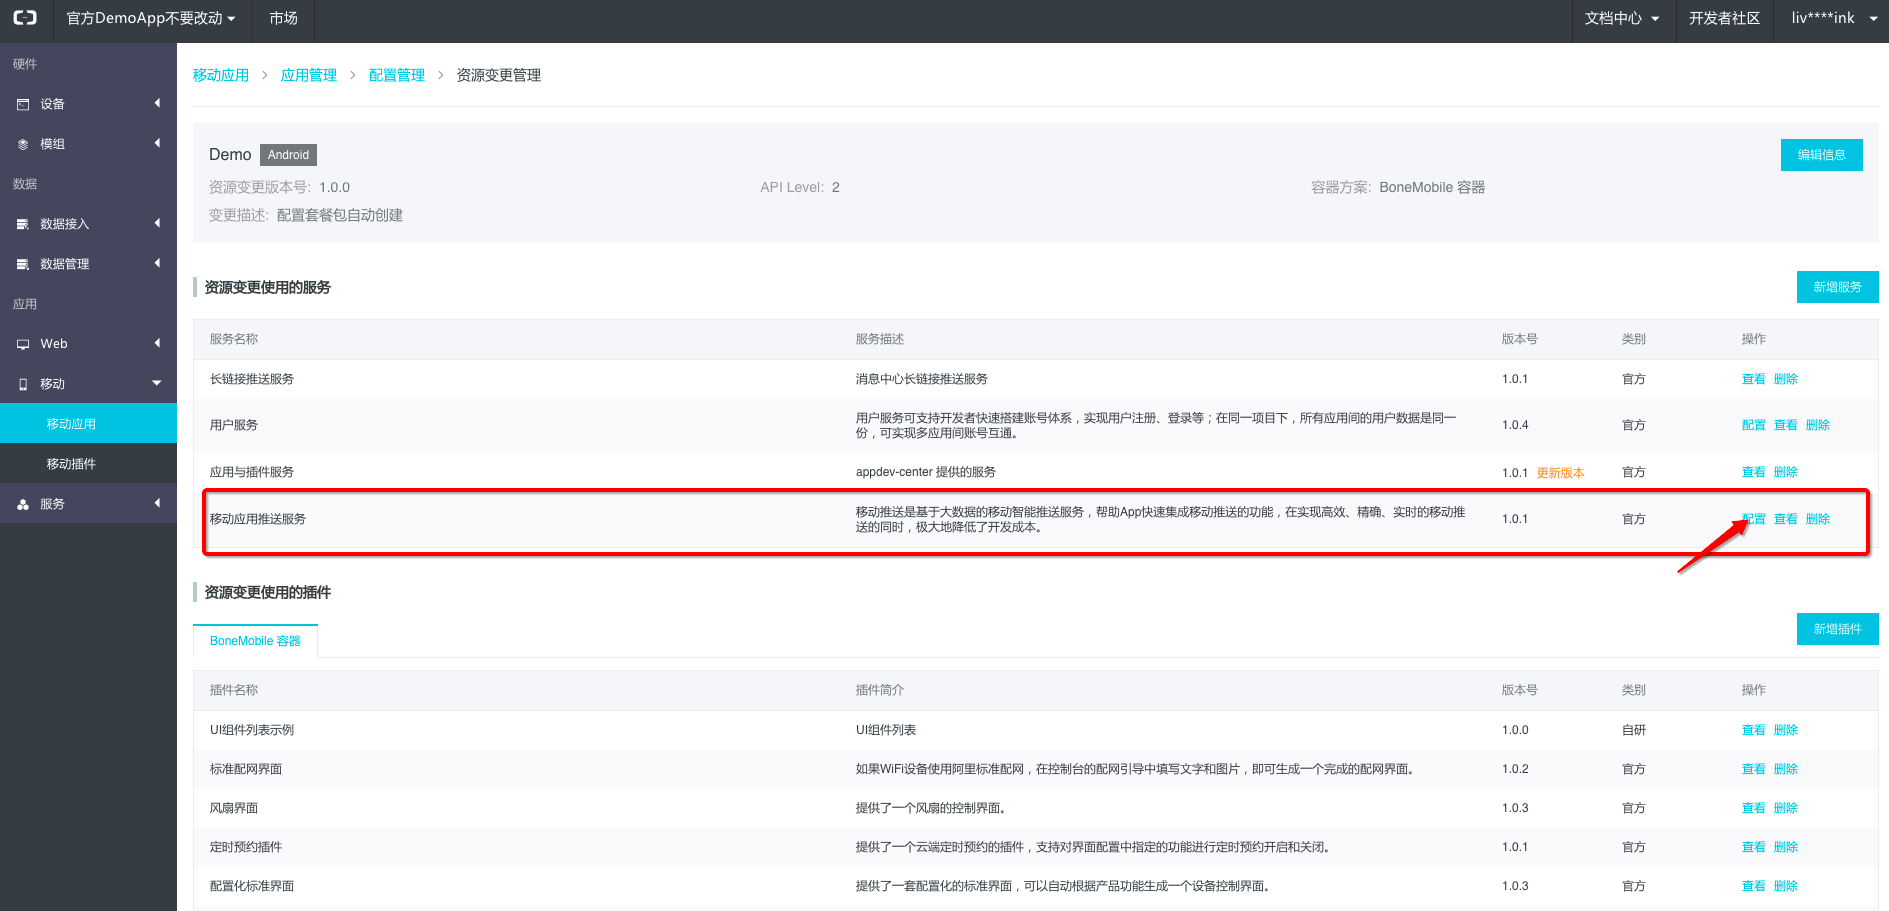Click 配置 for 用户服务
1889x911 pixels.
tap(1753, 425)
